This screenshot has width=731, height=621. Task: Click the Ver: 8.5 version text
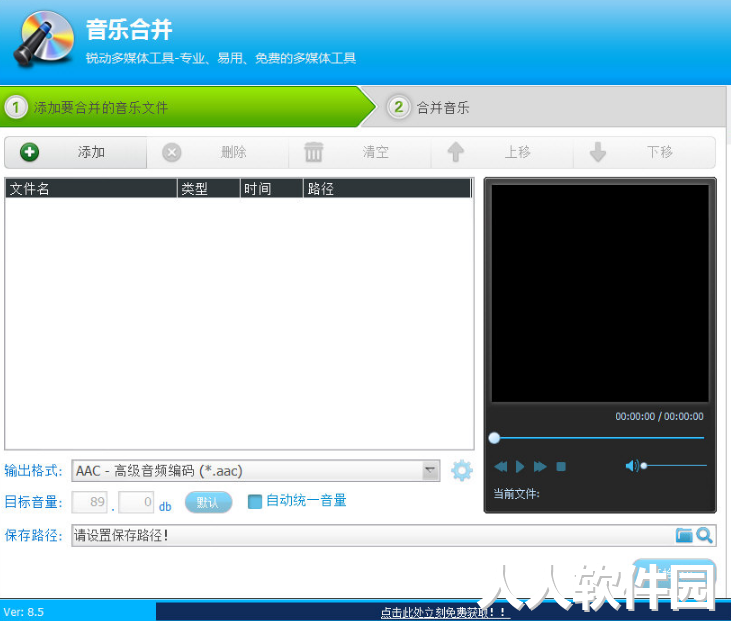(x=24, y=612)
